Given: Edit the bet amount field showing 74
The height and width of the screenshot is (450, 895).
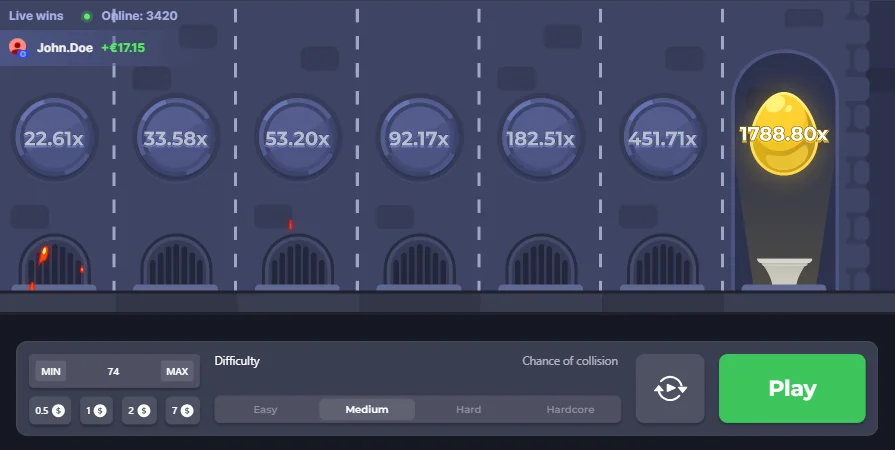Looking at the screenshot, I should click(114, 371).
